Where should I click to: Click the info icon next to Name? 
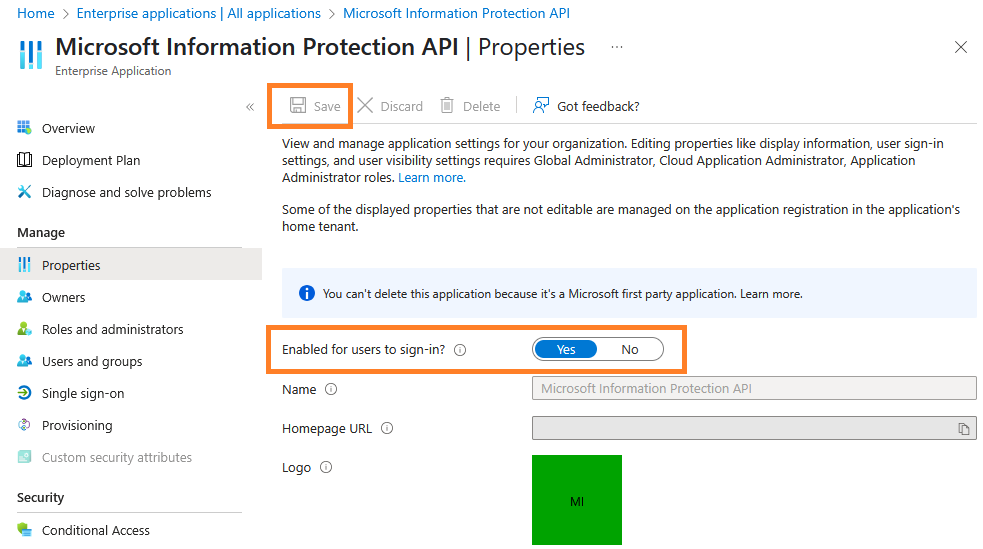click(331, 390)
